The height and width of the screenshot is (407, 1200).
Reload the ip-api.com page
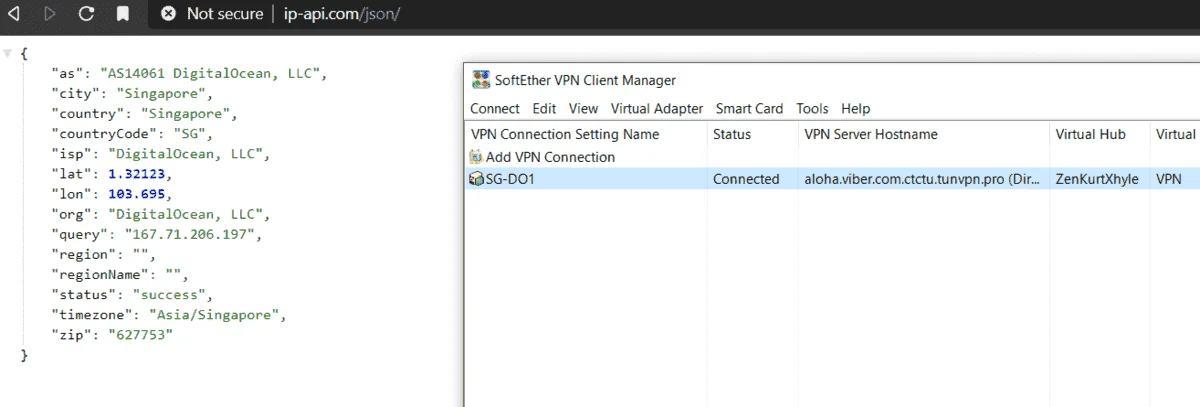tap(86, 14)
